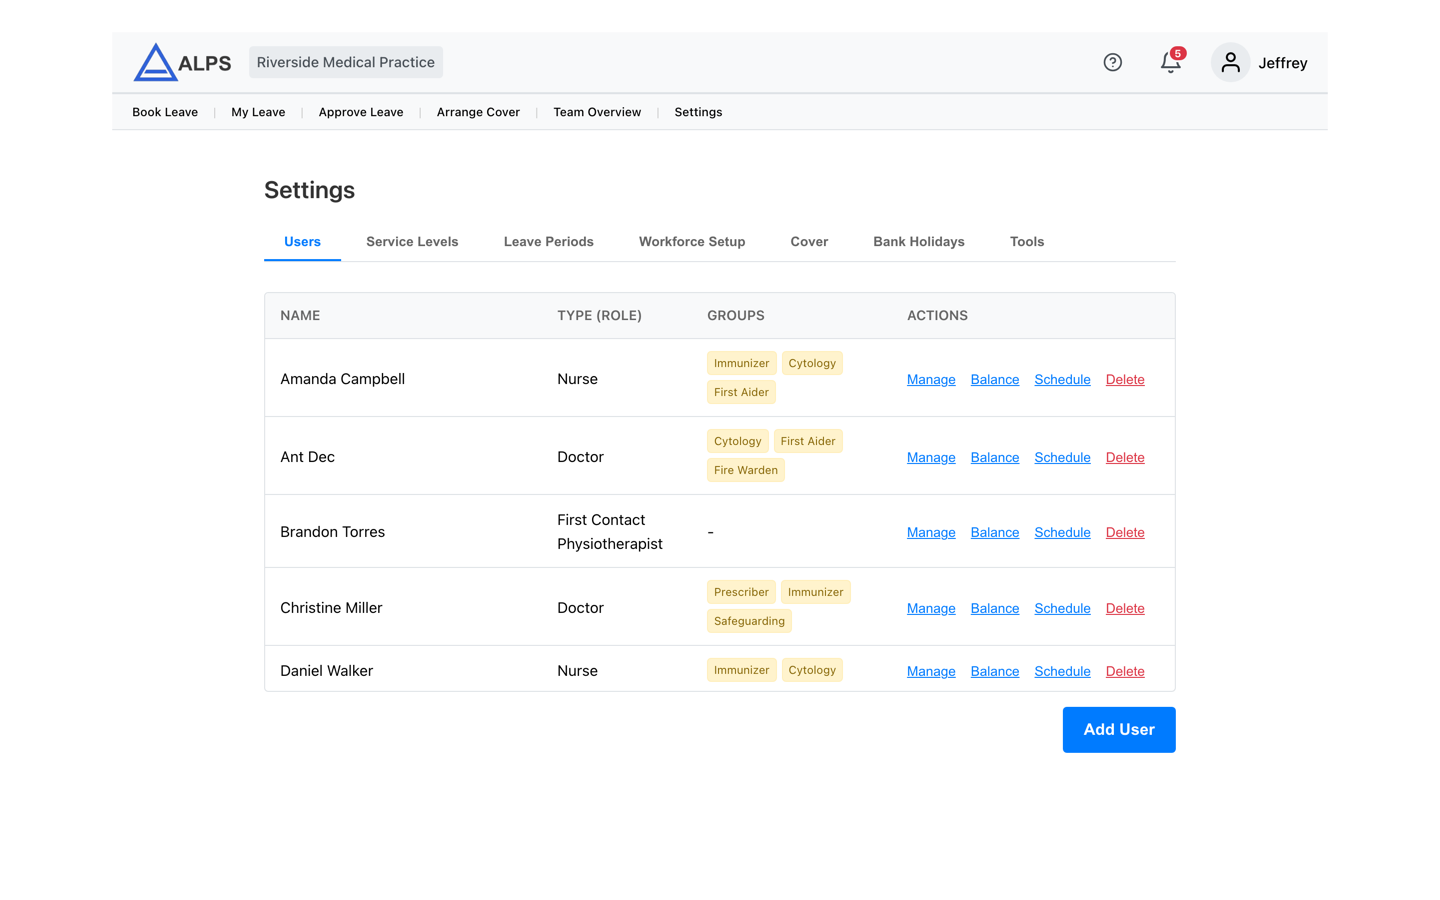The image size is (1440, 900).
Task: Click Schedule for Amanda Campbell
Action: point(1062,379)
